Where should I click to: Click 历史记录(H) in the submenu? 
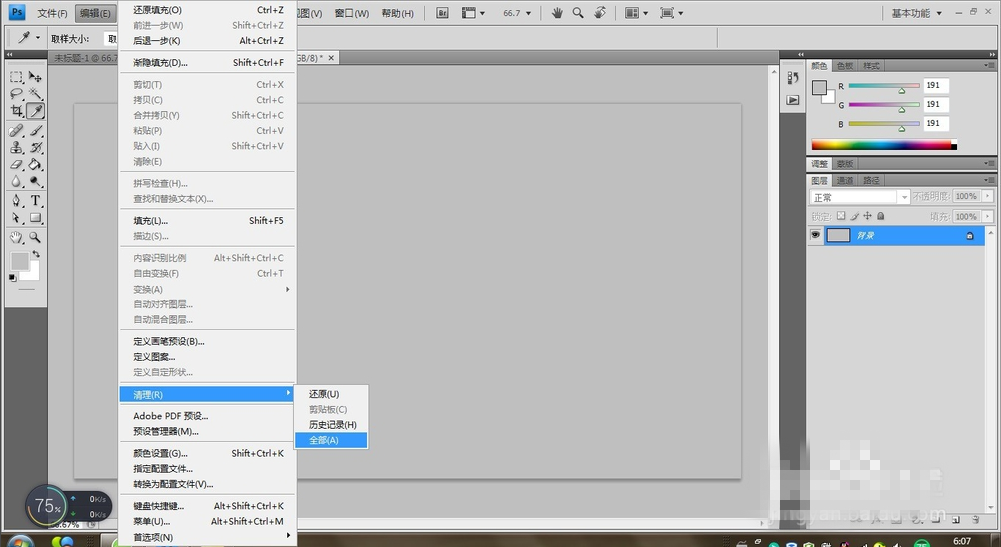tap(332, 425)
